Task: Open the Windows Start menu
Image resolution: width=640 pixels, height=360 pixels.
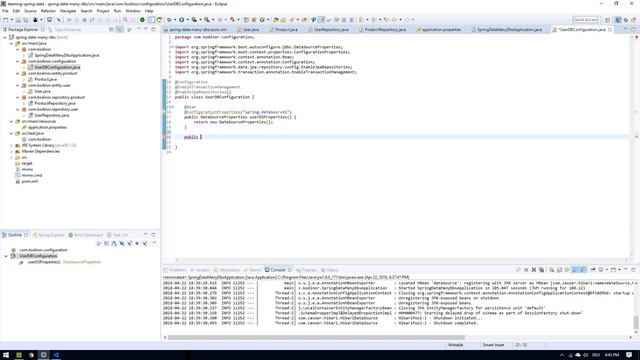Action: (x=6, y=355)
